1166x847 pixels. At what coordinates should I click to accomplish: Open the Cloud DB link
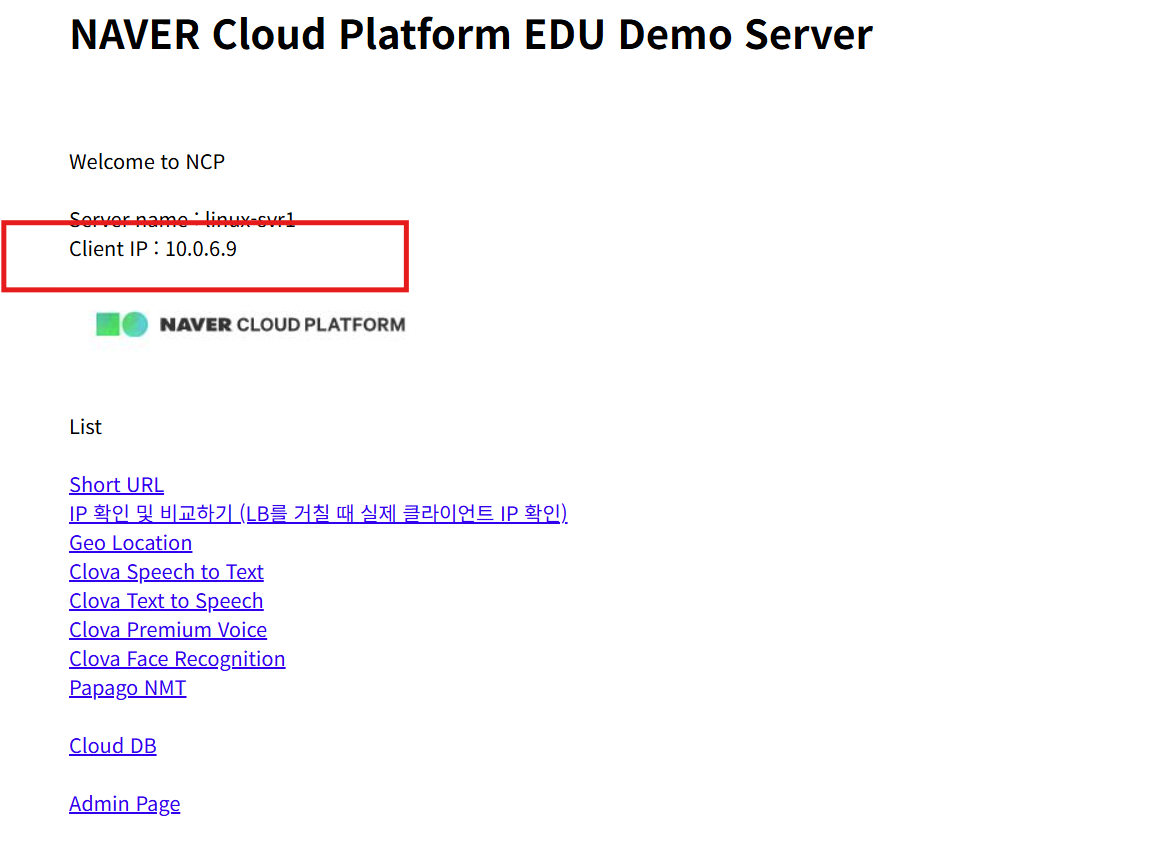pyautogui.click(x=112, y=746)
